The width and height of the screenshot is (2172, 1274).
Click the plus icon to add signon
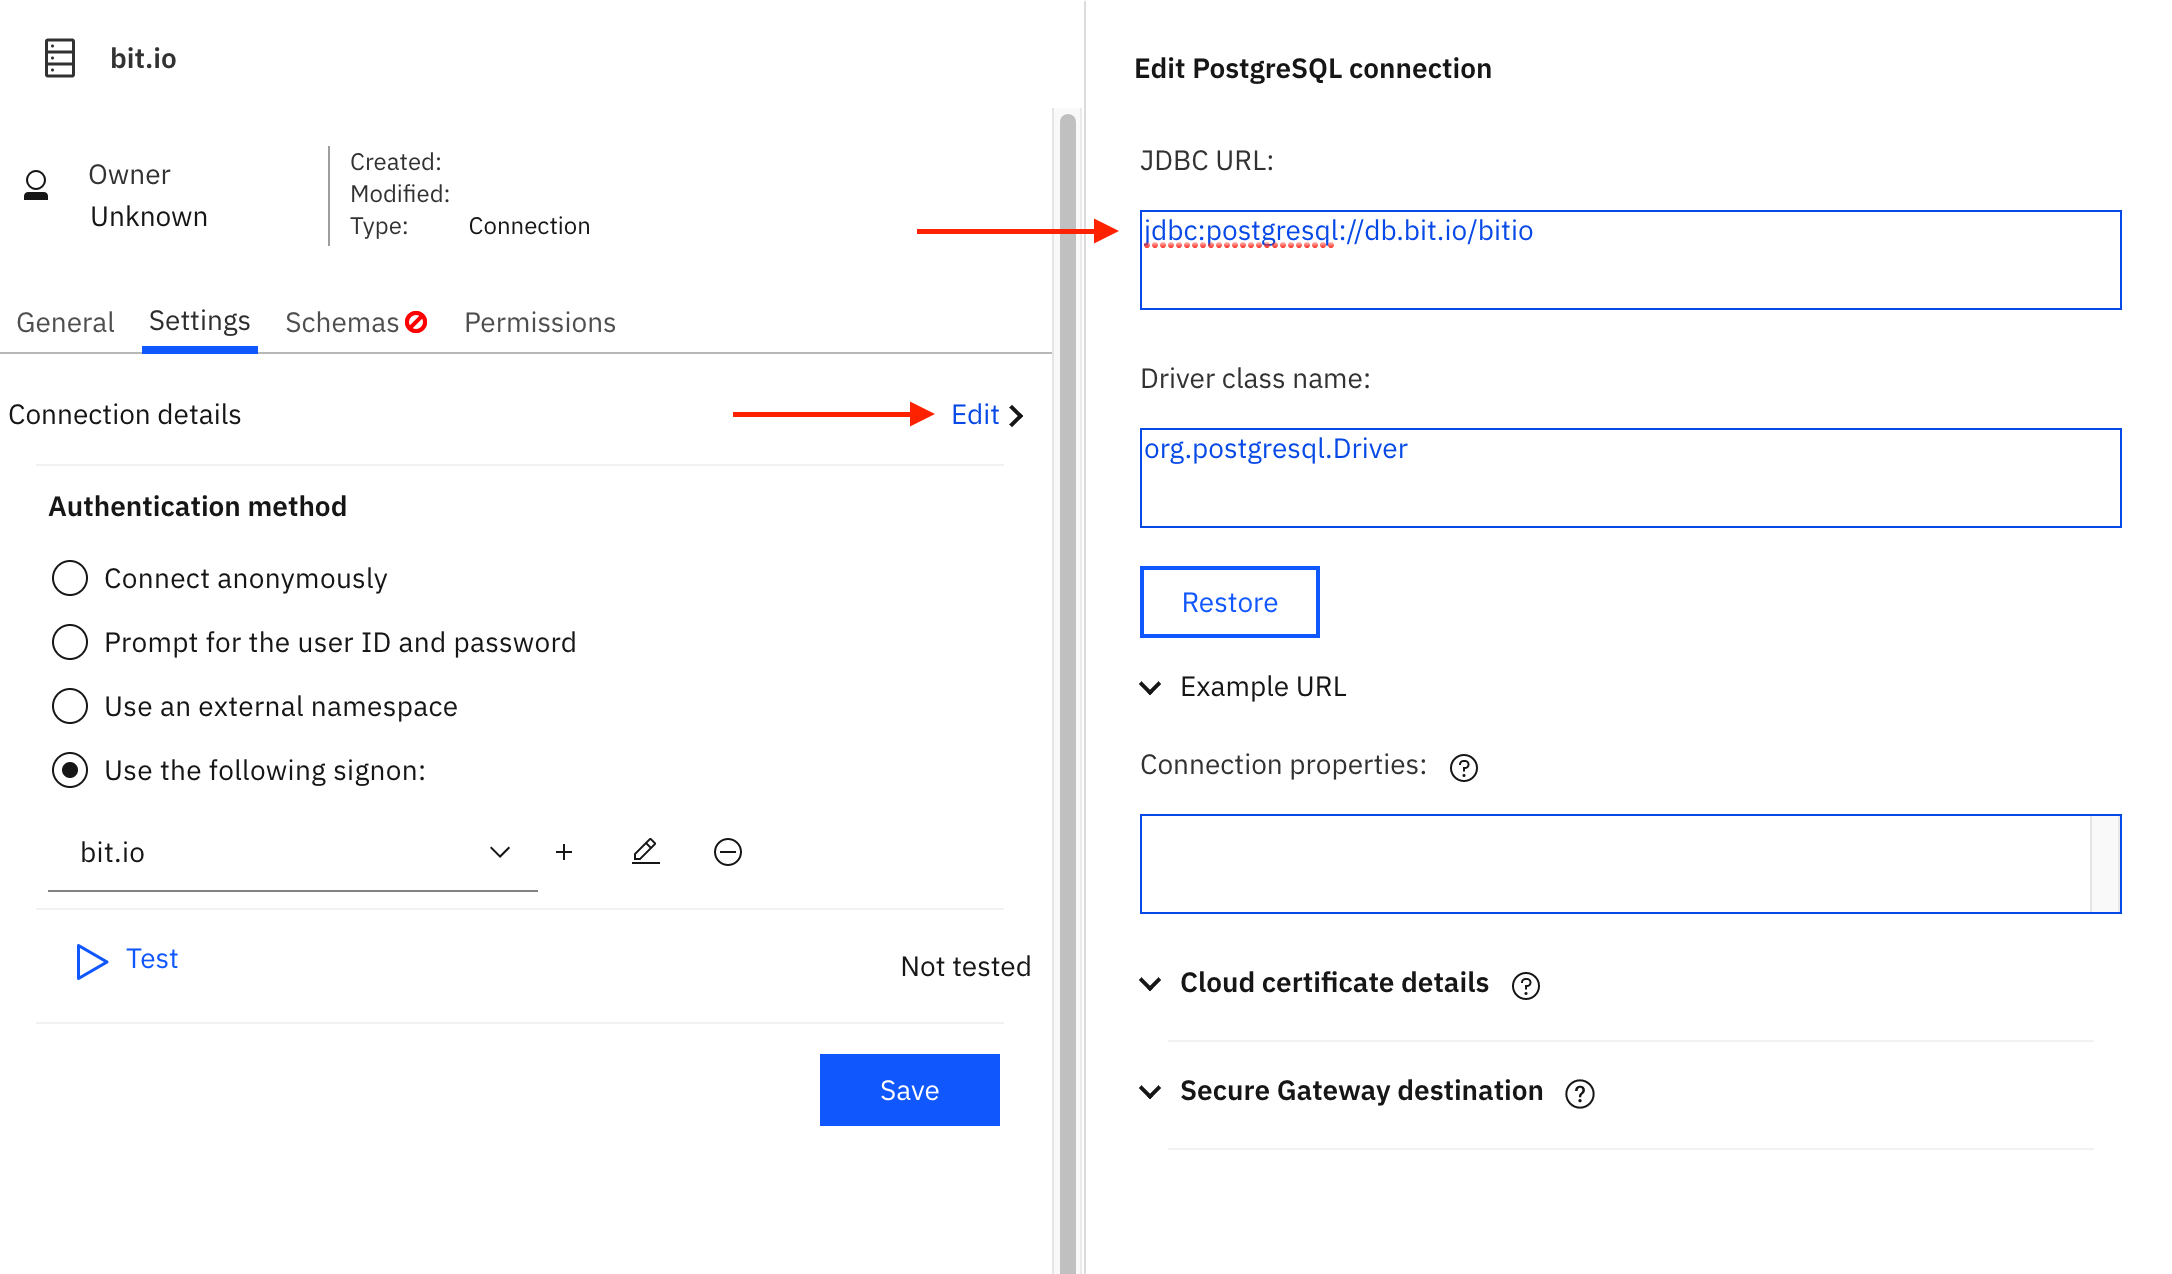click(564, 852)
